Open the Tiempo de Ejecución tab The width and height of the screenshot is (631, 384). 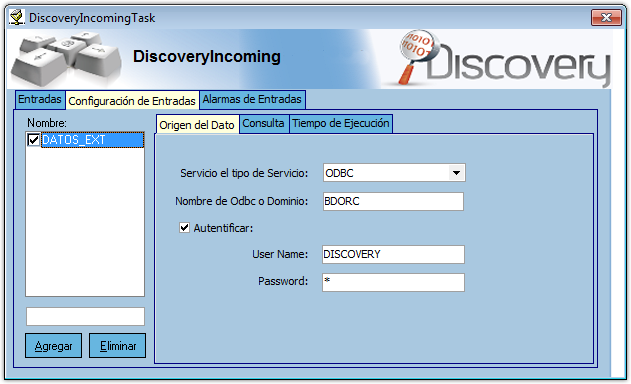340,124
